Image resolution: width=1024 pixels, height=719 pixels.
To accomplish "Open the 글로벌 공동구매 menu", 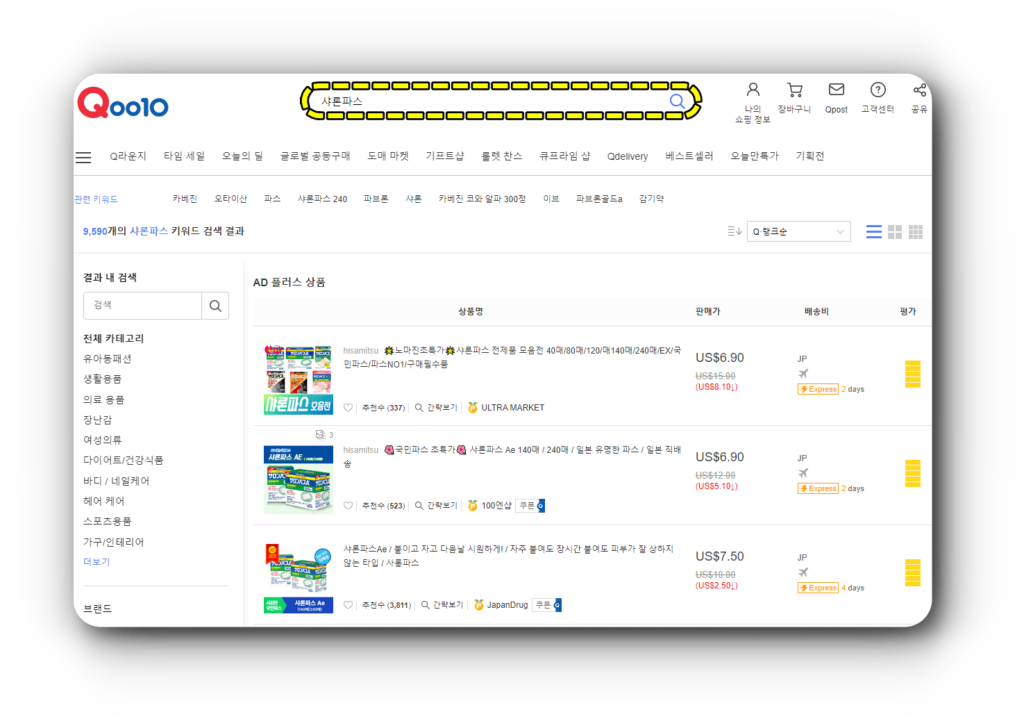I will [x=315, y=156].
